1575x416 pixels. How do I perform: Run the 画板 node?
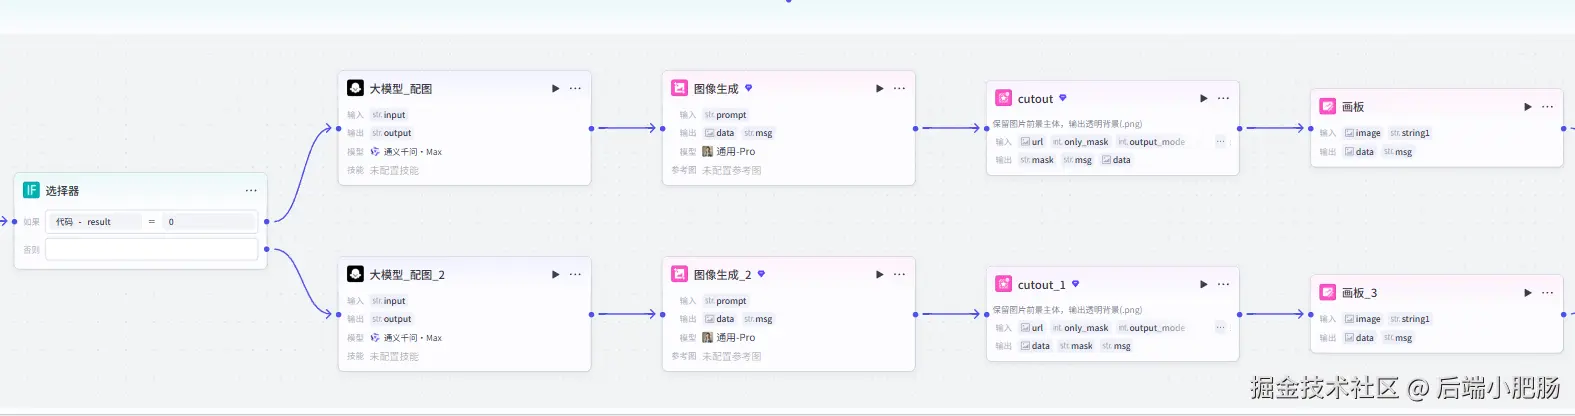(x=1528, y=107)
